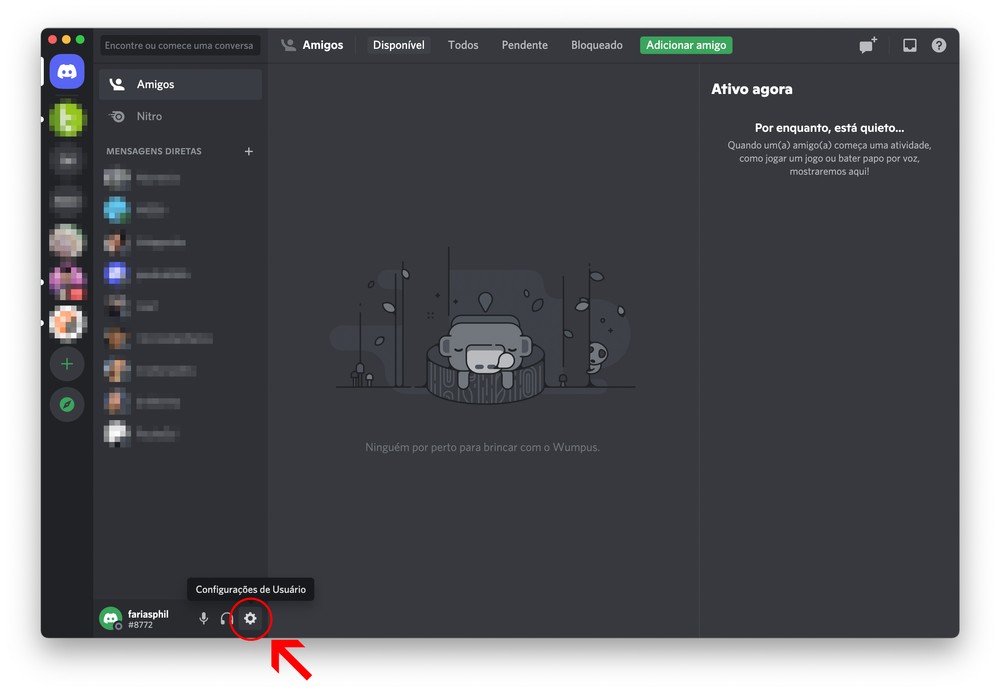Image resolution: width=1000 pixels, height=692 pixels.
Task: Switch to the Todos tab
Action: point(463,45)
